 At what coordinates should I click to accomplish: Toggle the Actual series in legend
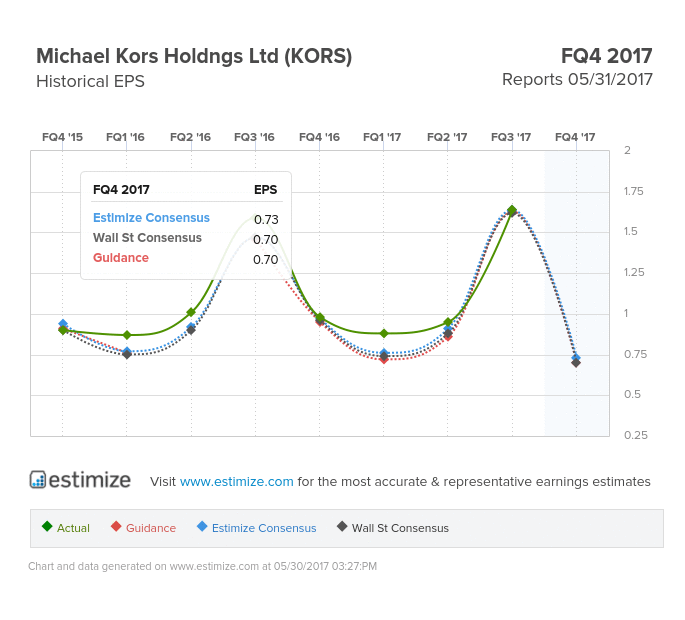click(66, 528)
